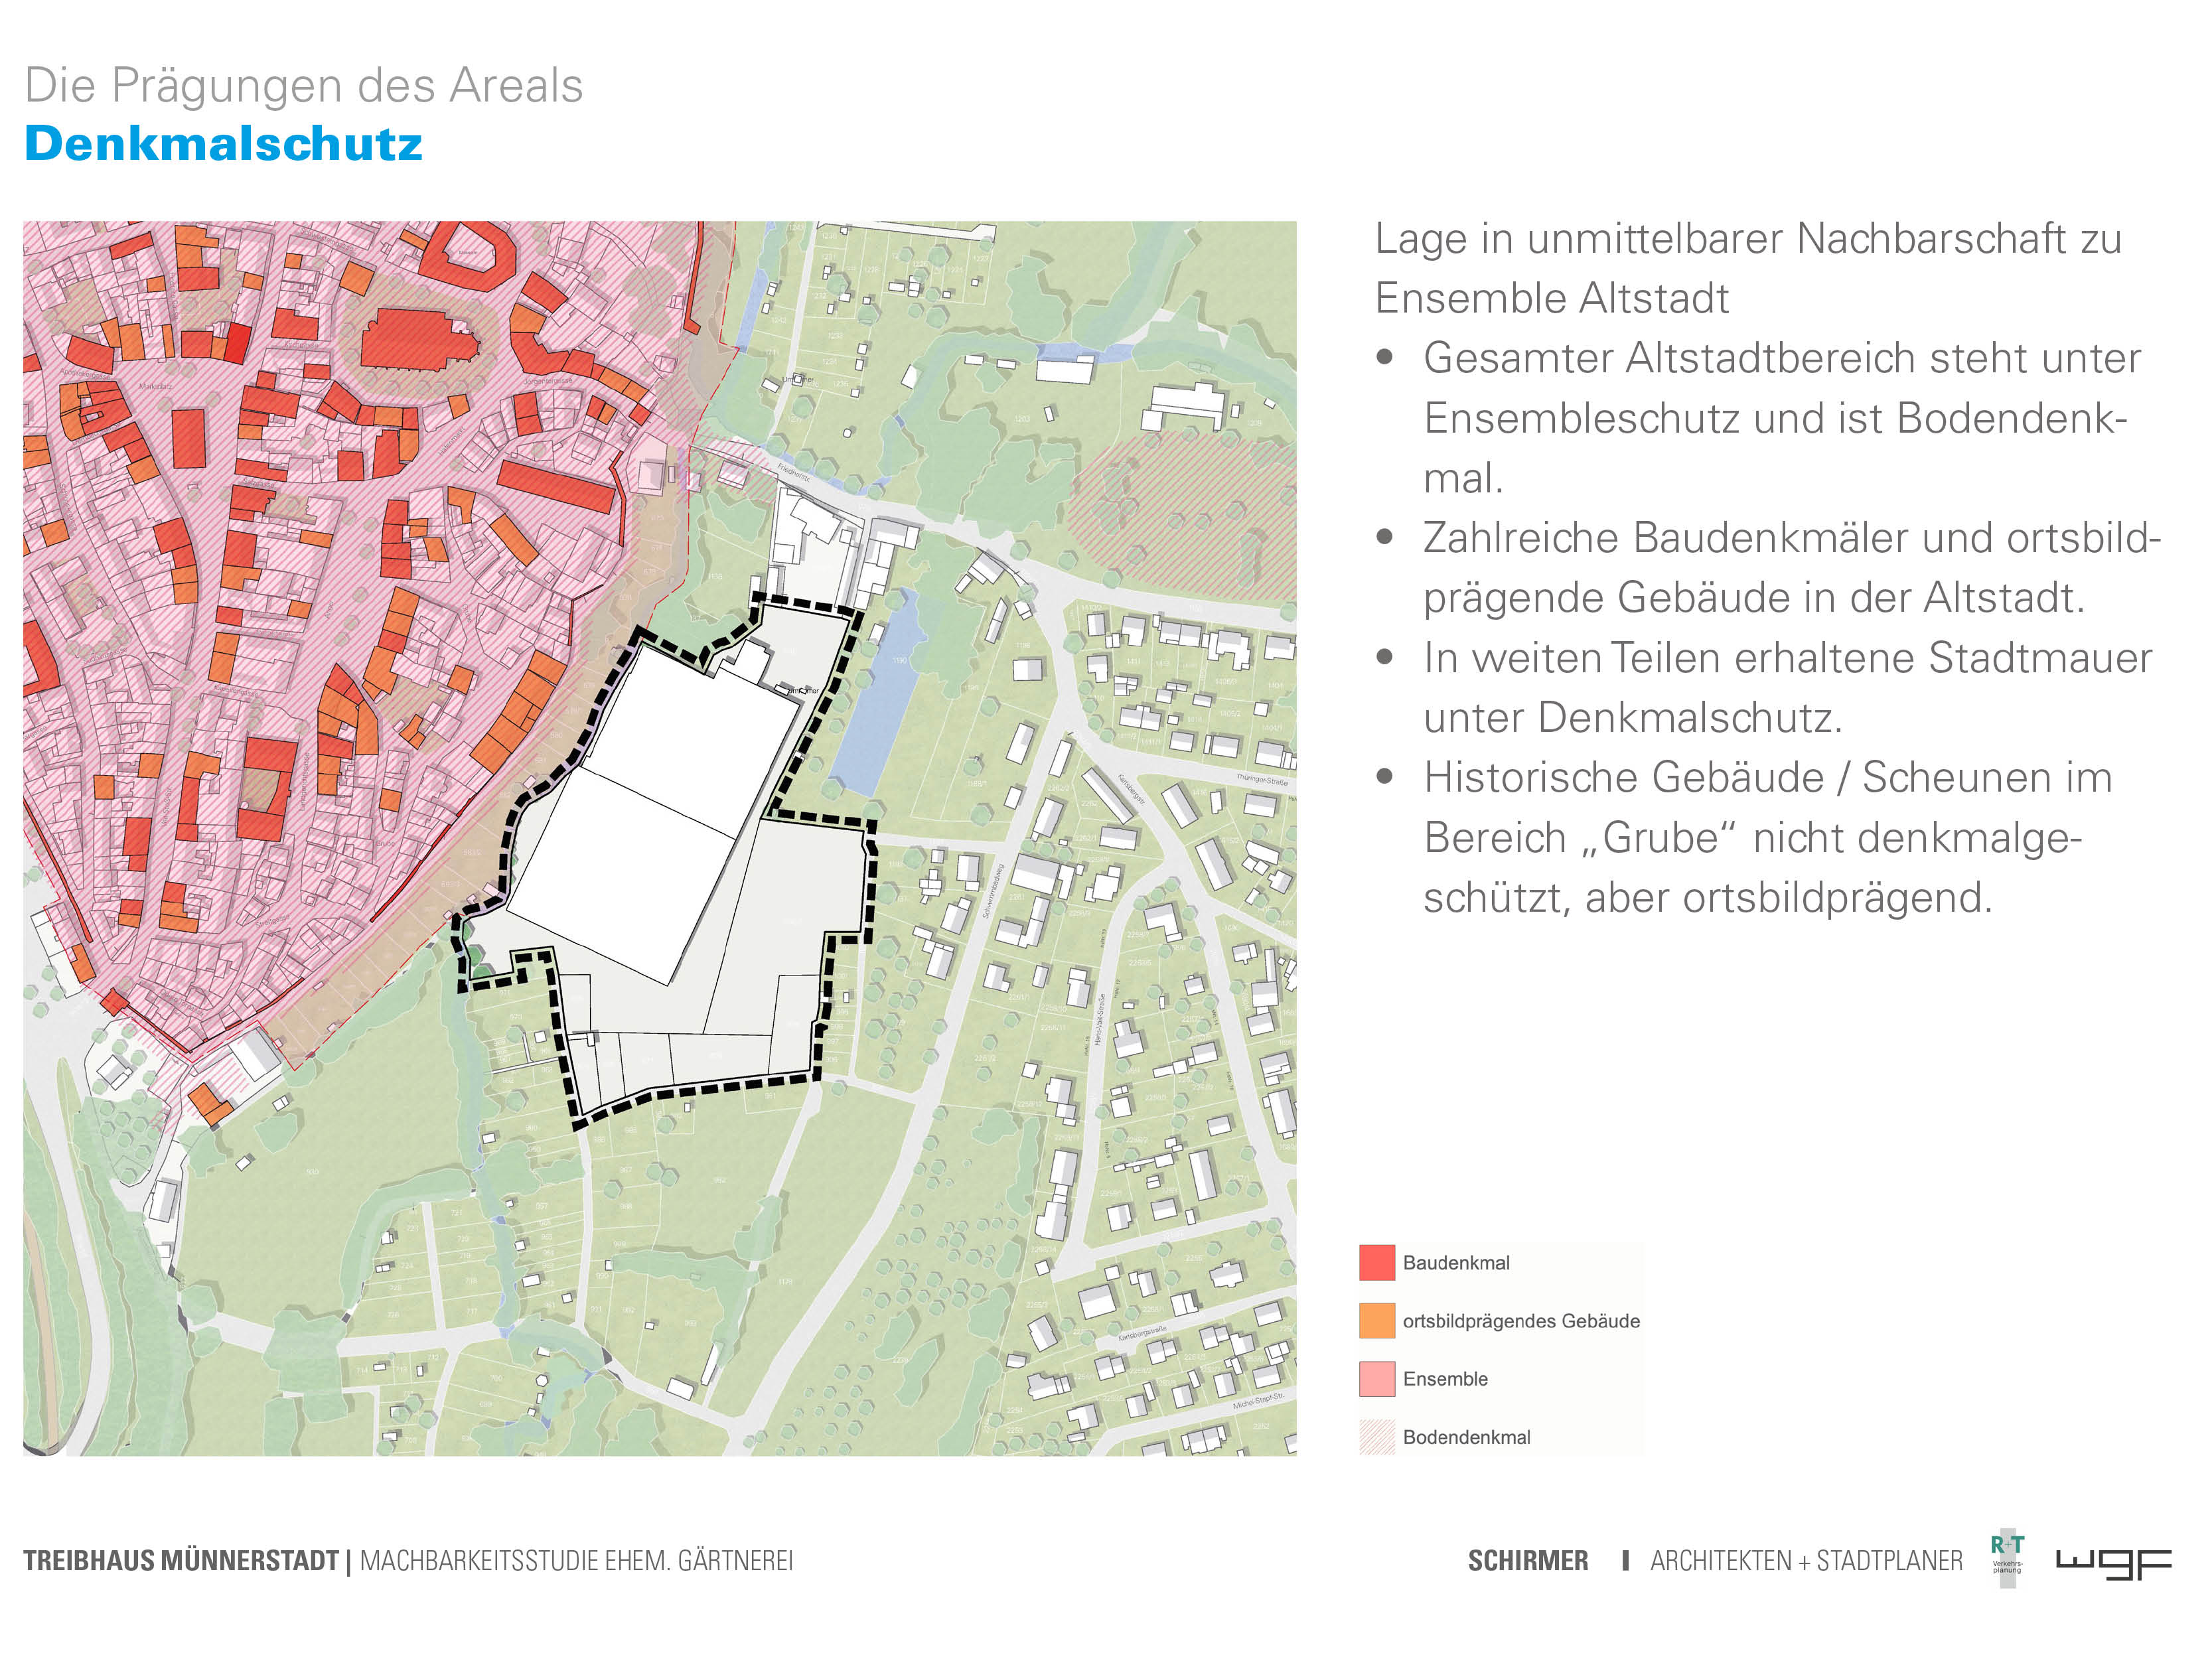The width and height of the screenshot is (2212, 1659).
Task: Click the blue 'Denkmalschutz' heading
Action: click(223, 143)
